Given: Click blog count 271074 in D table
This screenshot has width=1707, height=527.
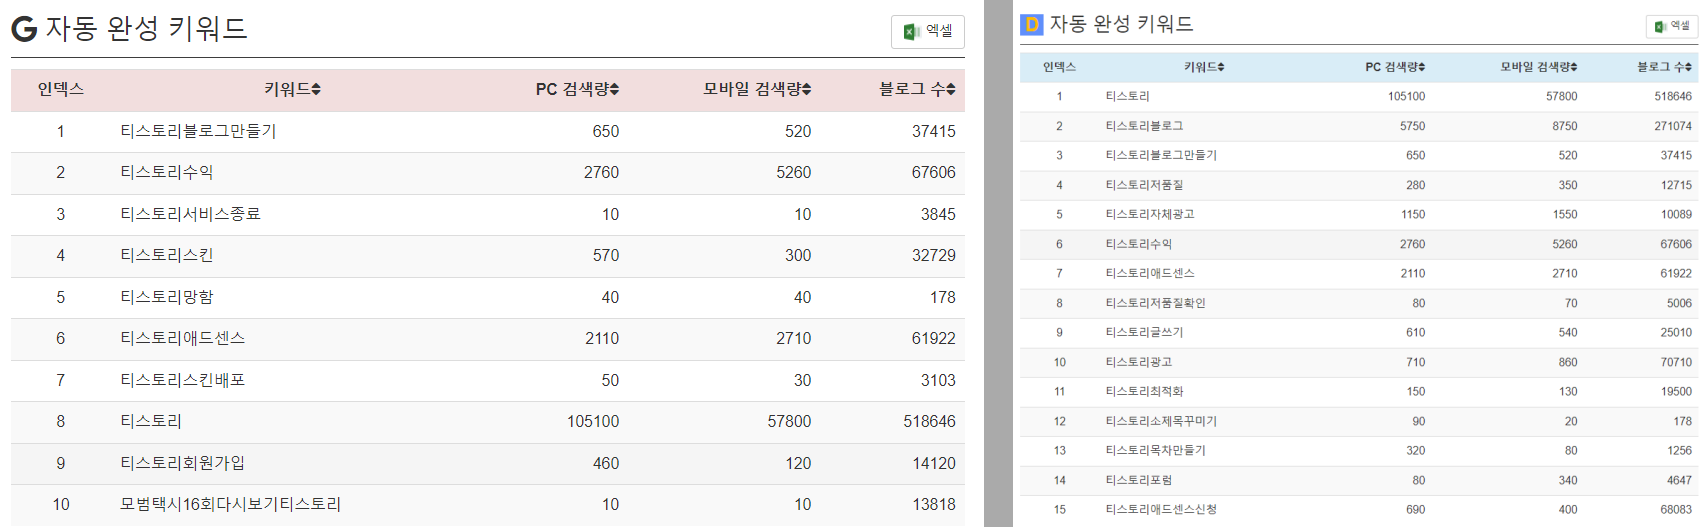Looking at the screenshot, I should pos(1673,126).
